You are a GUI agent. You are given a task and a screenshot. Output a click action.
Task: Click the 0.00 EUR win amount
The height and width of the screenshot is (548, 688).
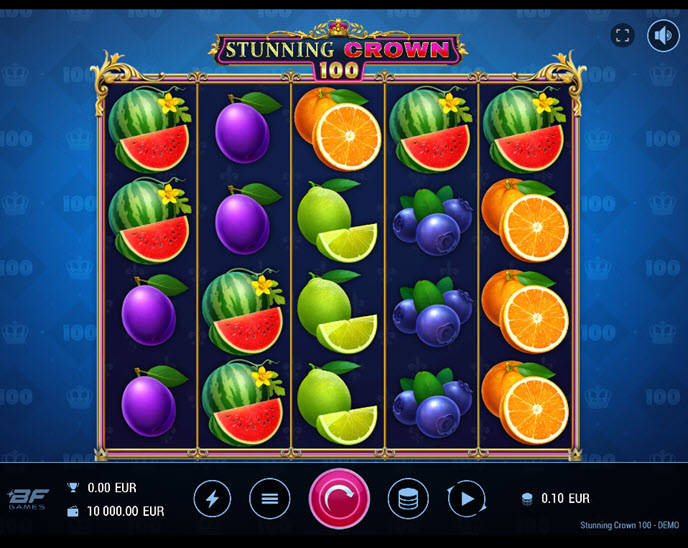[112, 488]
